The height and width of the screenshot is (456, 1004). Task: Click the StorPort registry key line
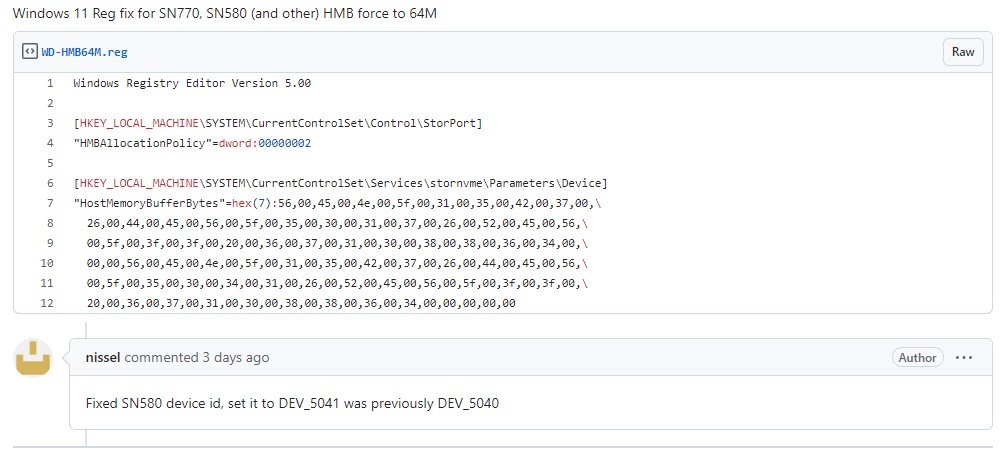(278, 123)
